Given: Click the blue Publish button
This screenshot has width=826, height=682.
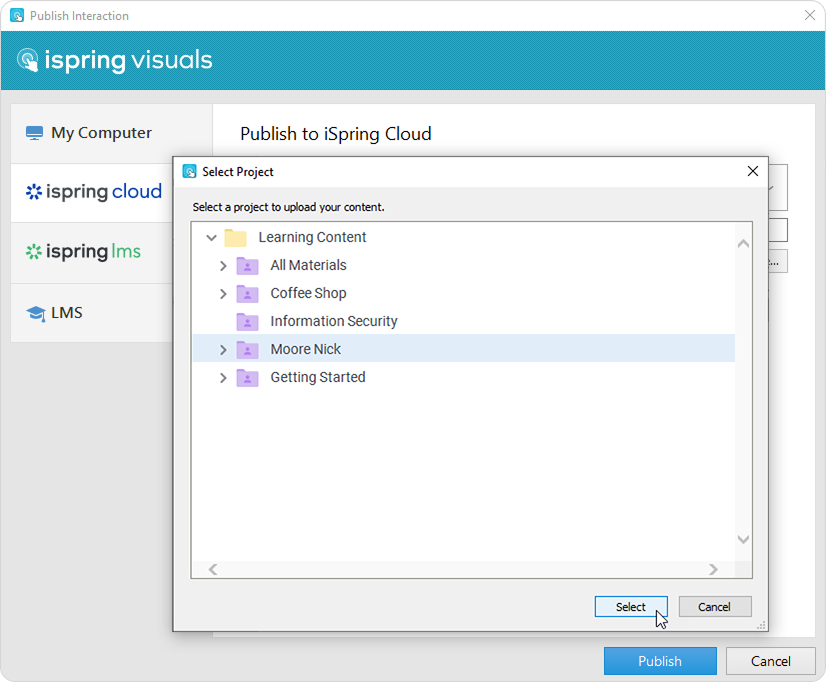Looking at the screenshot, I should [660, 661].
